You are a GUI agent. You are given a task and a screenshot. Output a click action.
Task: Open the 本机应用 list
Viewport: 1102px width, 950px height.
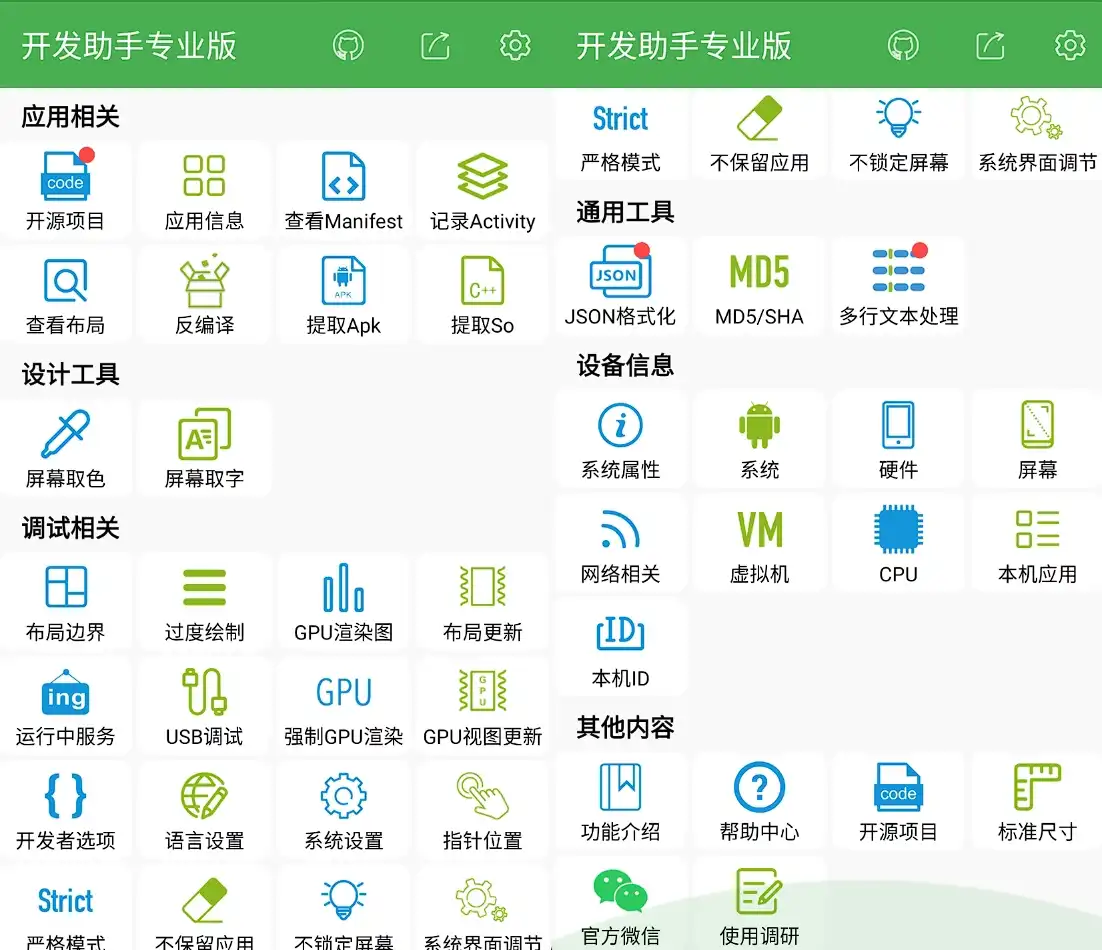[1038, 544]
